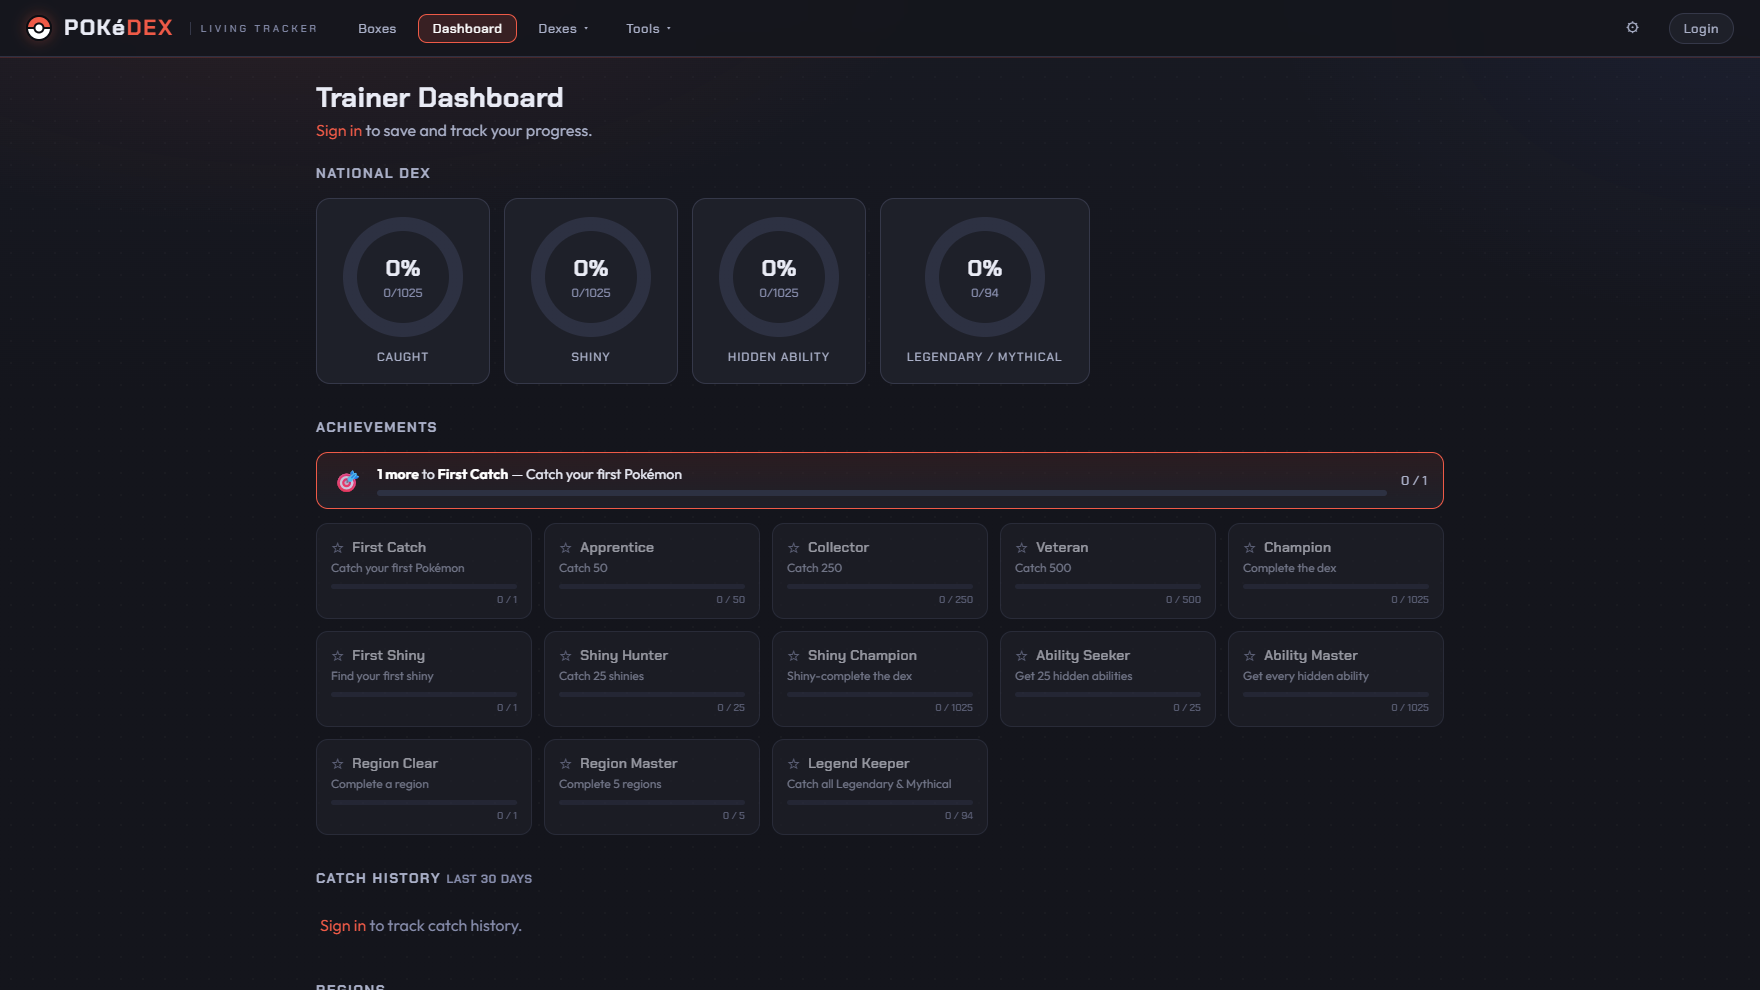
Task: Click Sign in link under Catch History
Action: coord(343,926)
